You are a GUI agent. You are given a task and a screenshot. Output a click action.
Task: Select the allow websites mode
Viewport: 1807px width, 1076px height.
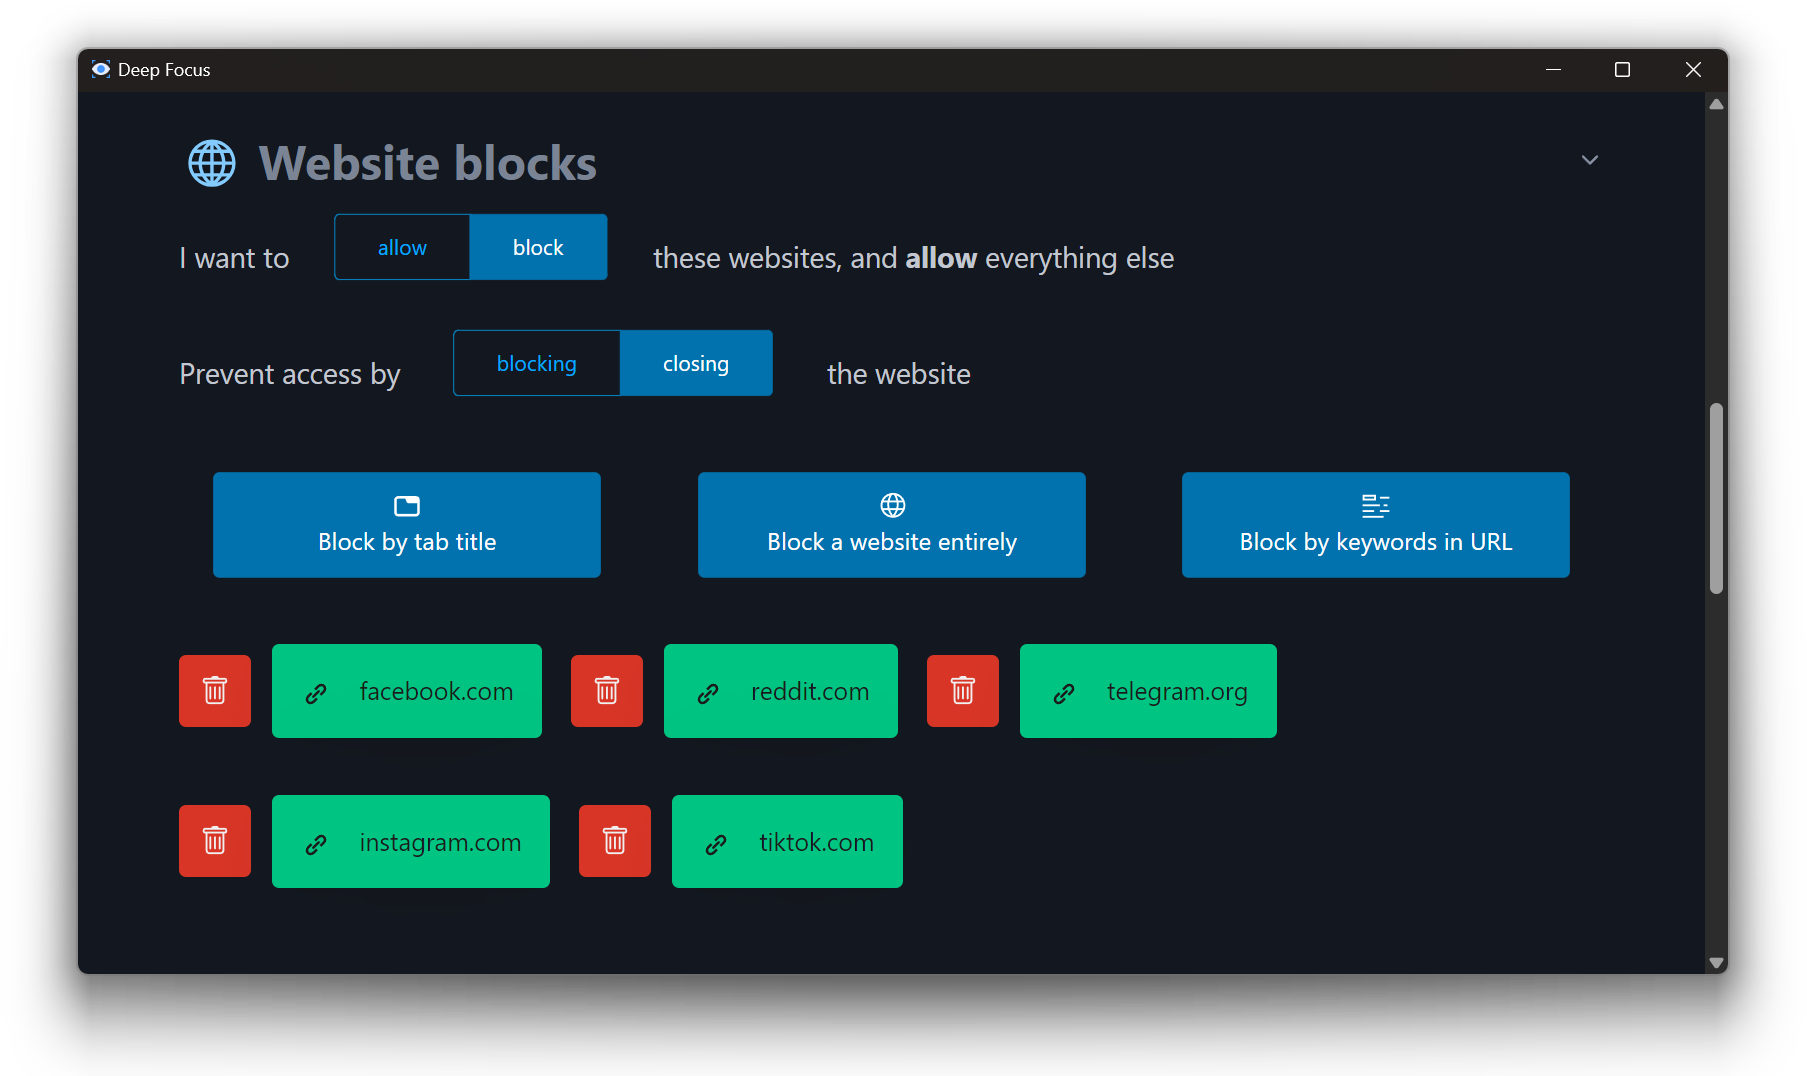402,247
